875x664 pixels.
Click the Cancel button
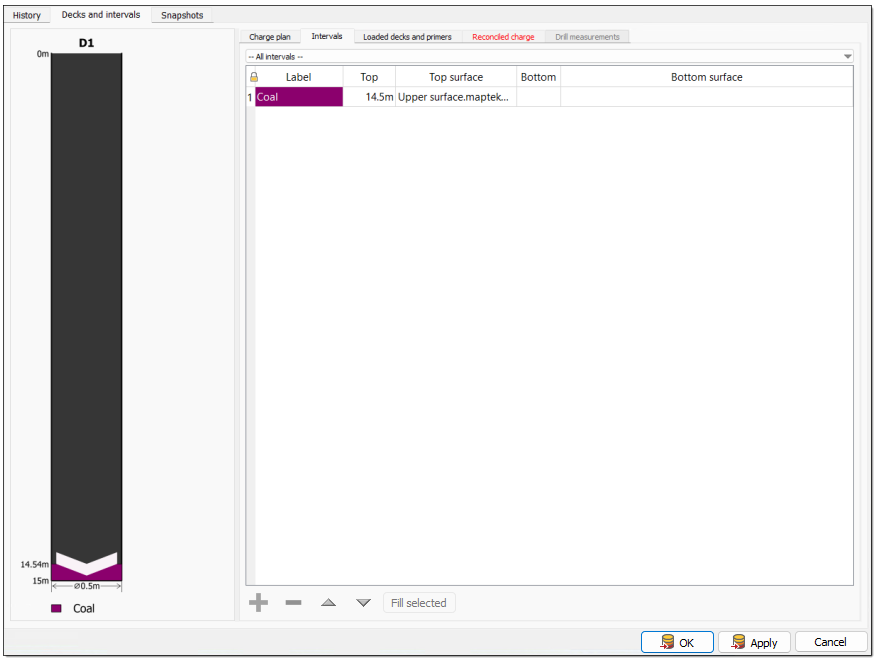click(x=830, y=642)
